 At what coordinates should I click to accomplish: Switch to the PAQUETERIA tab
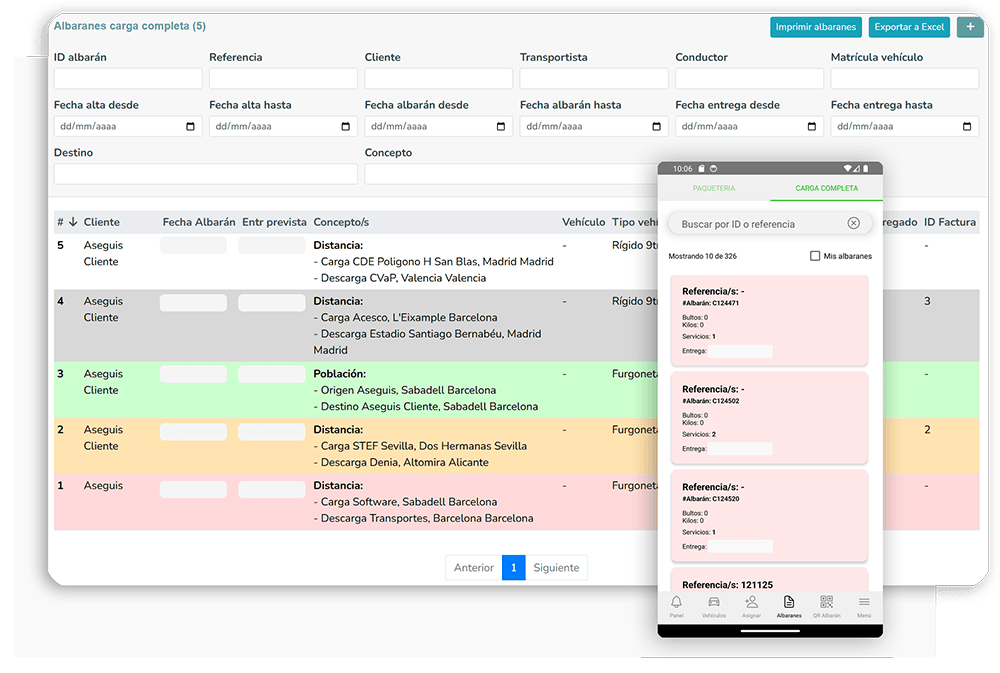(714, 188)
